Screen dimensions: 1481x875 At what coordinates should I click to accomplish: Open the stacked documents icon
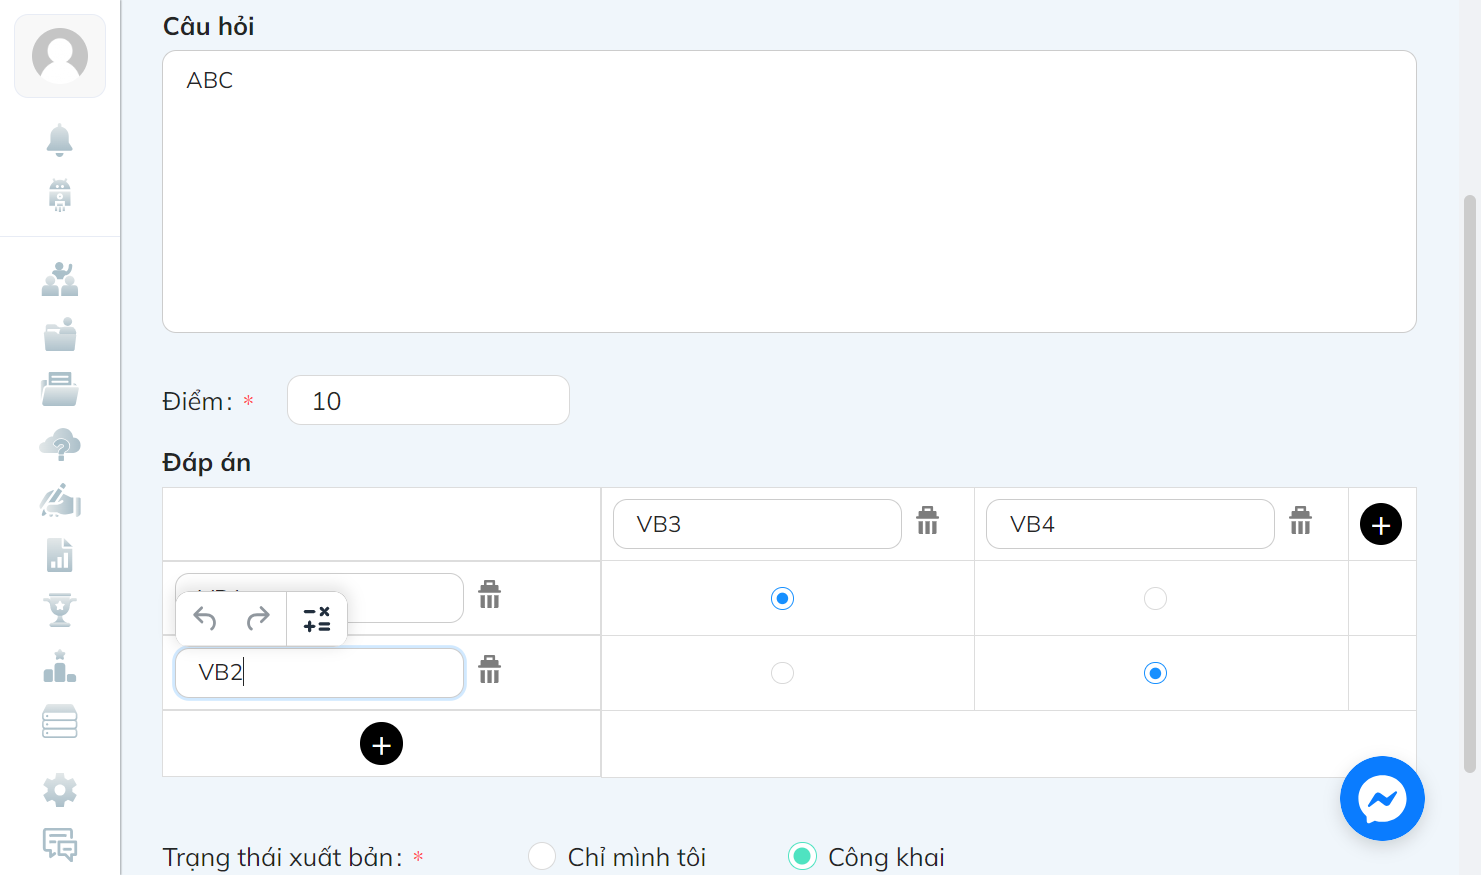click(x=60, y=389)
